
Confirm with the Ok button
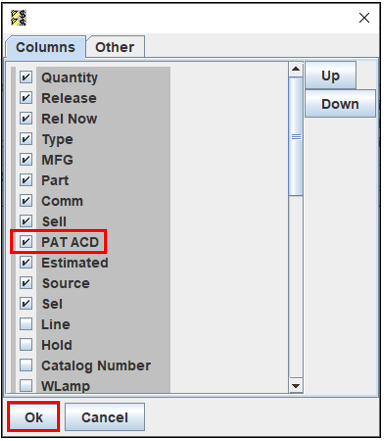33,417
